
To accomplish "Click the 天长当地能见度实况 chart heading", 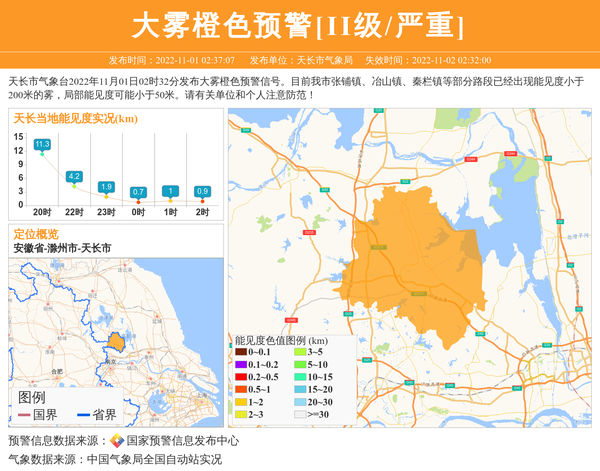I will (75, 118).
